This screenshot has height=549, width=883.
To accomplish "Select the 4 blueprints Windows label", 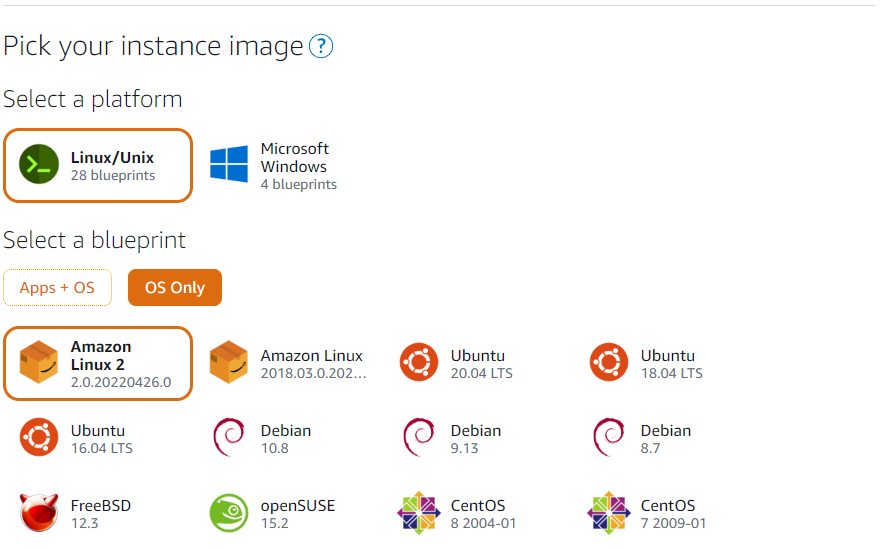I will point(298,185).
